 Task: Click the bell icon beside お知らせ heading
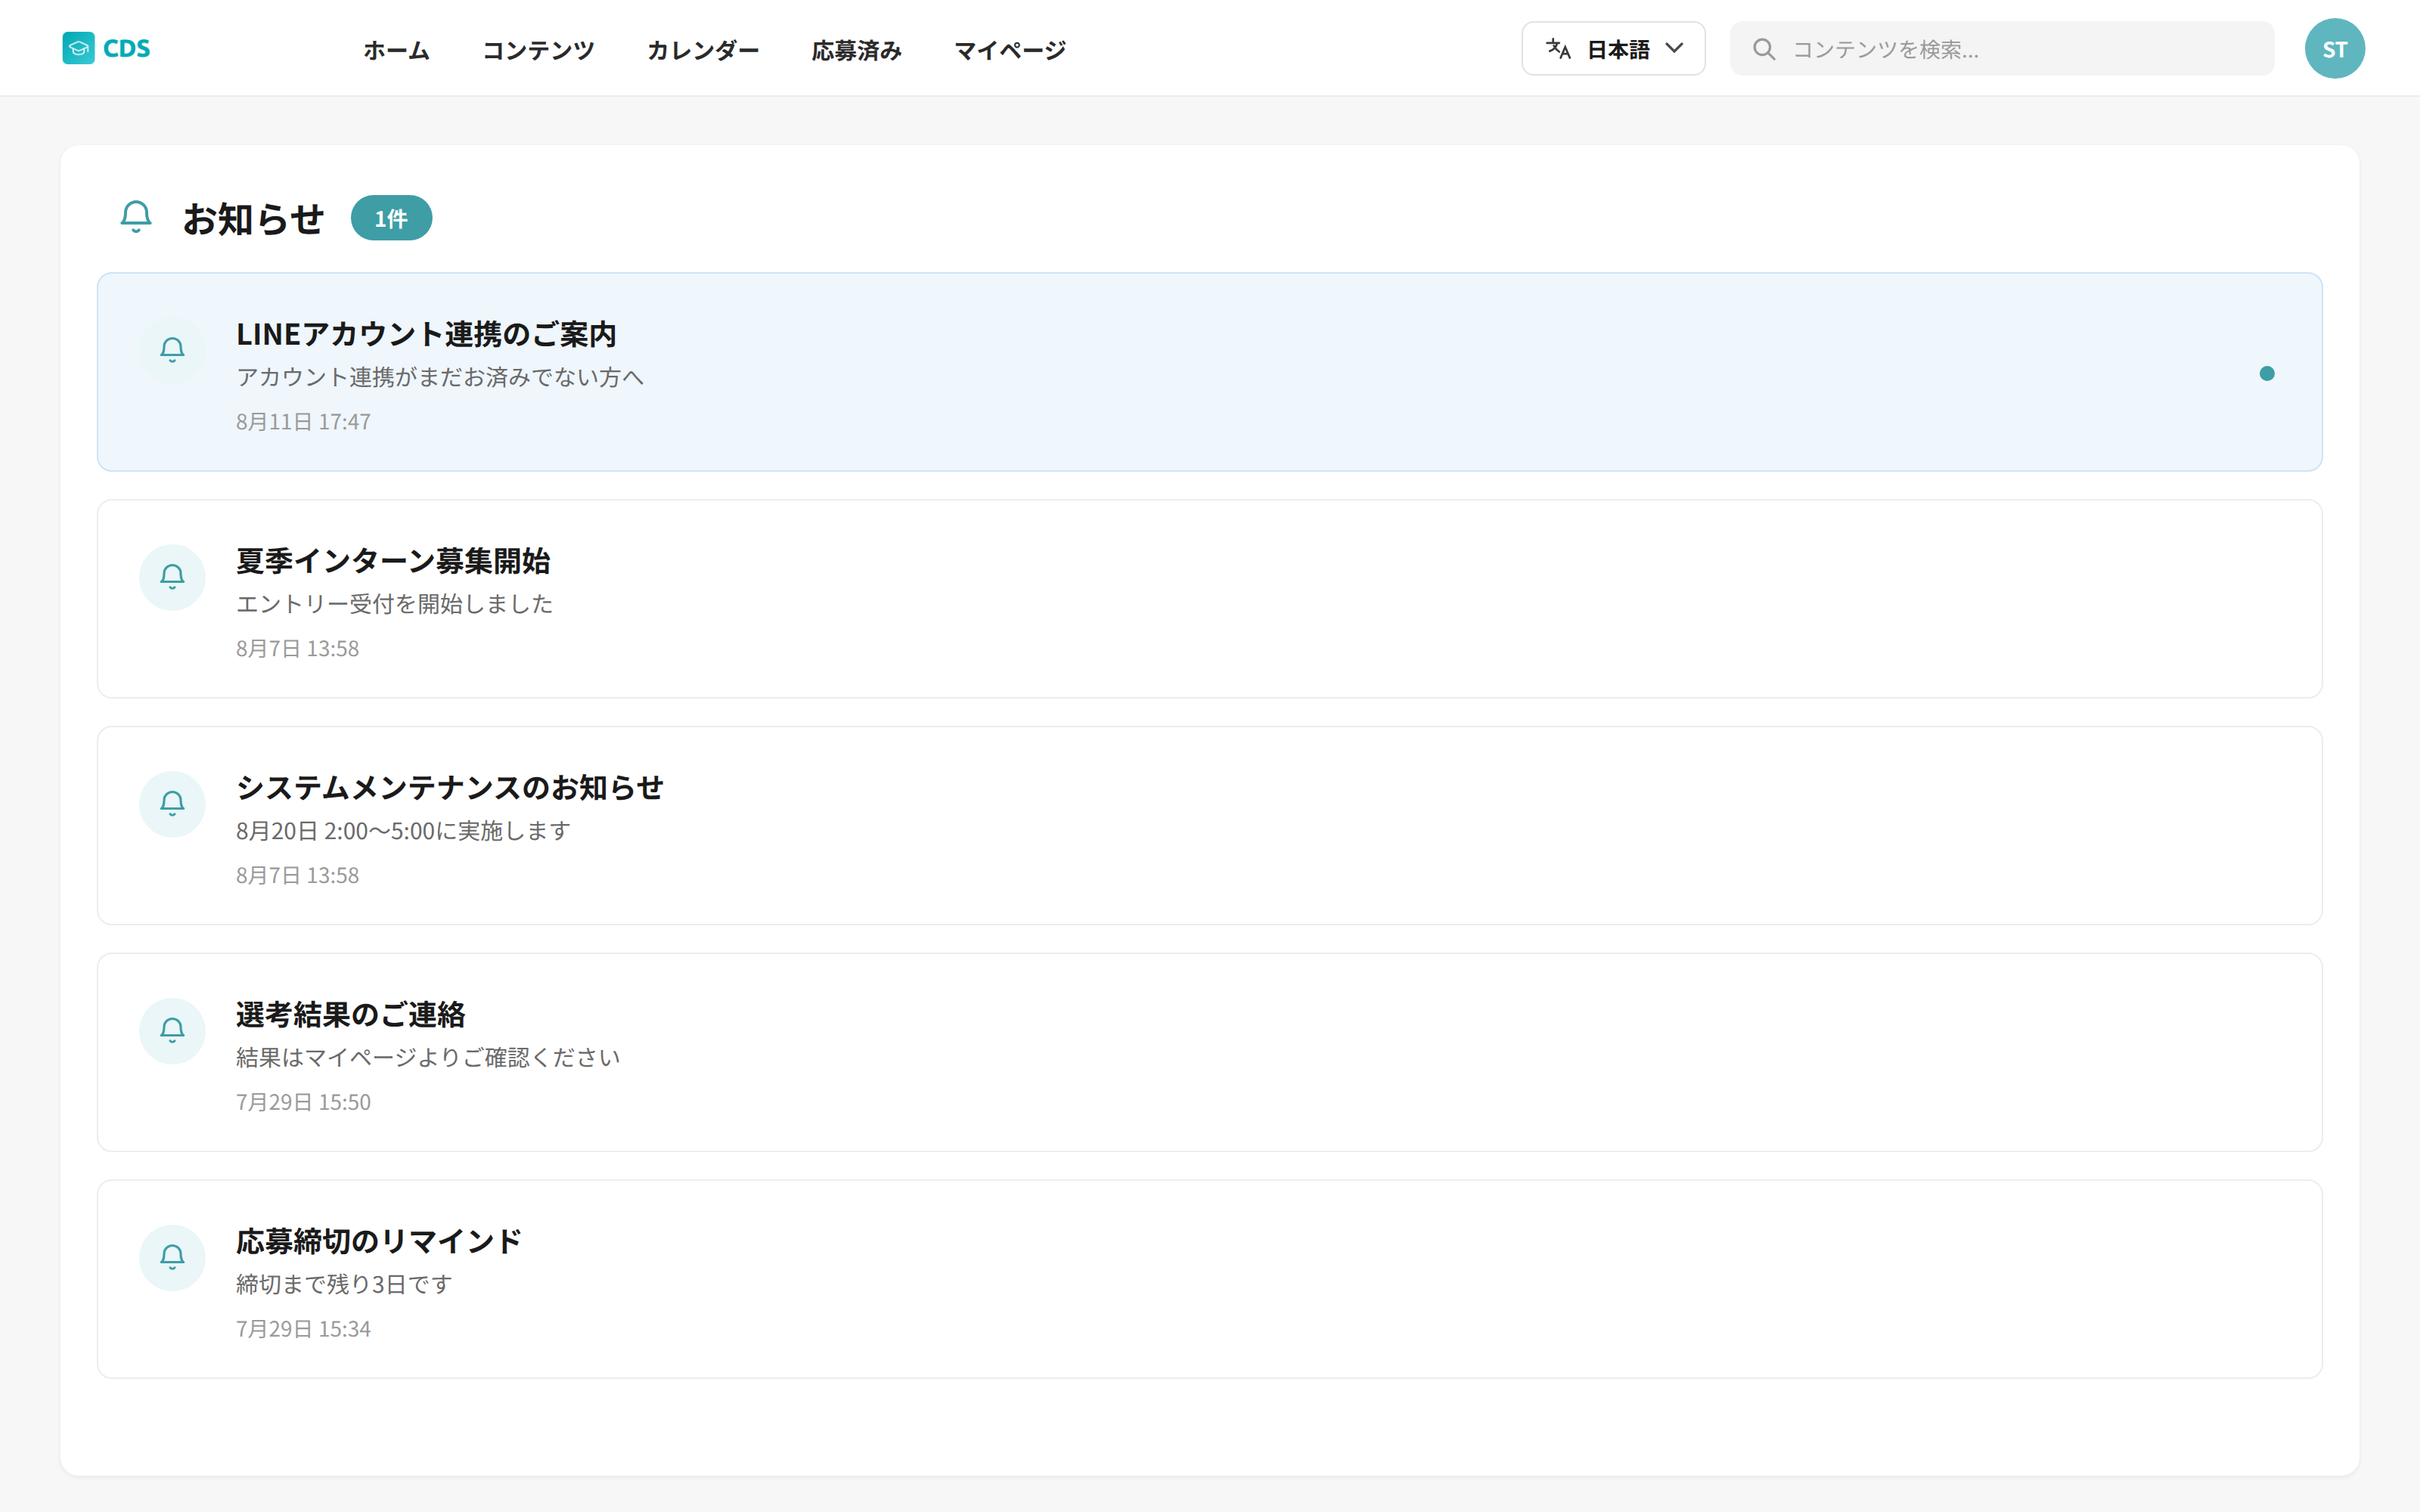point(136,217)
